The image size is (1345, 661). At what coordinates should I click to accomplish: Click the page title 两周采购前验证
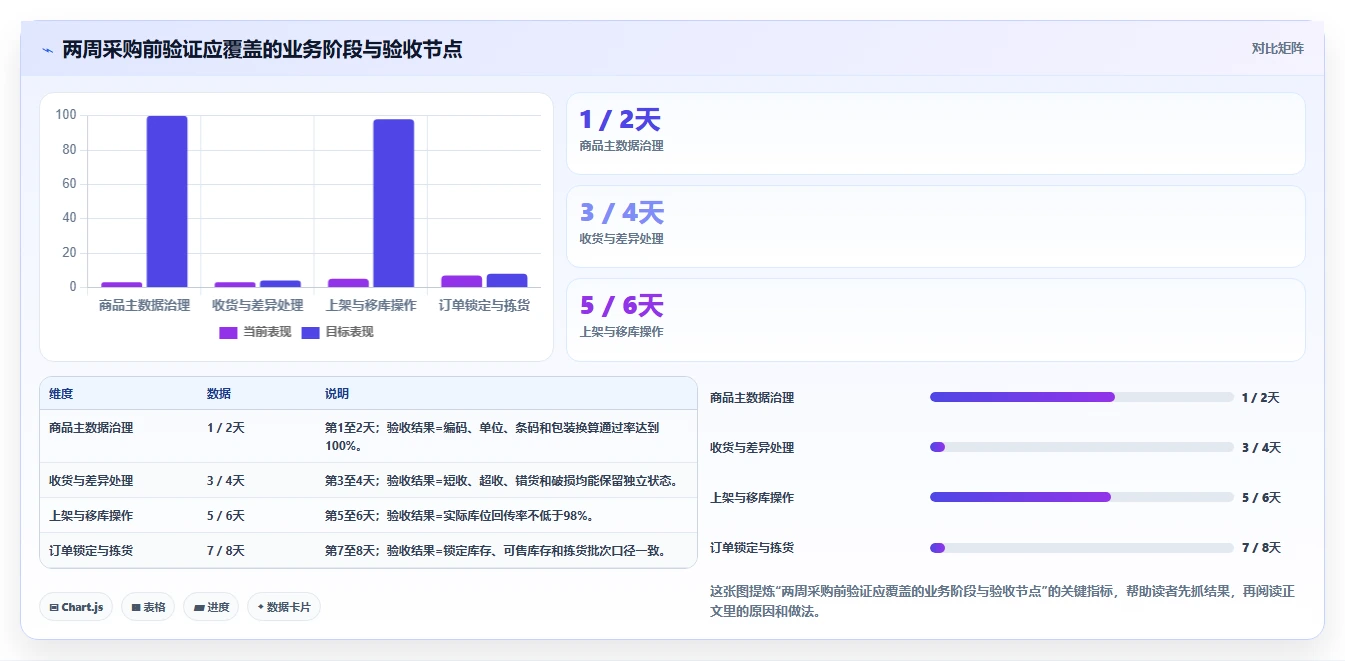[262, 49]
